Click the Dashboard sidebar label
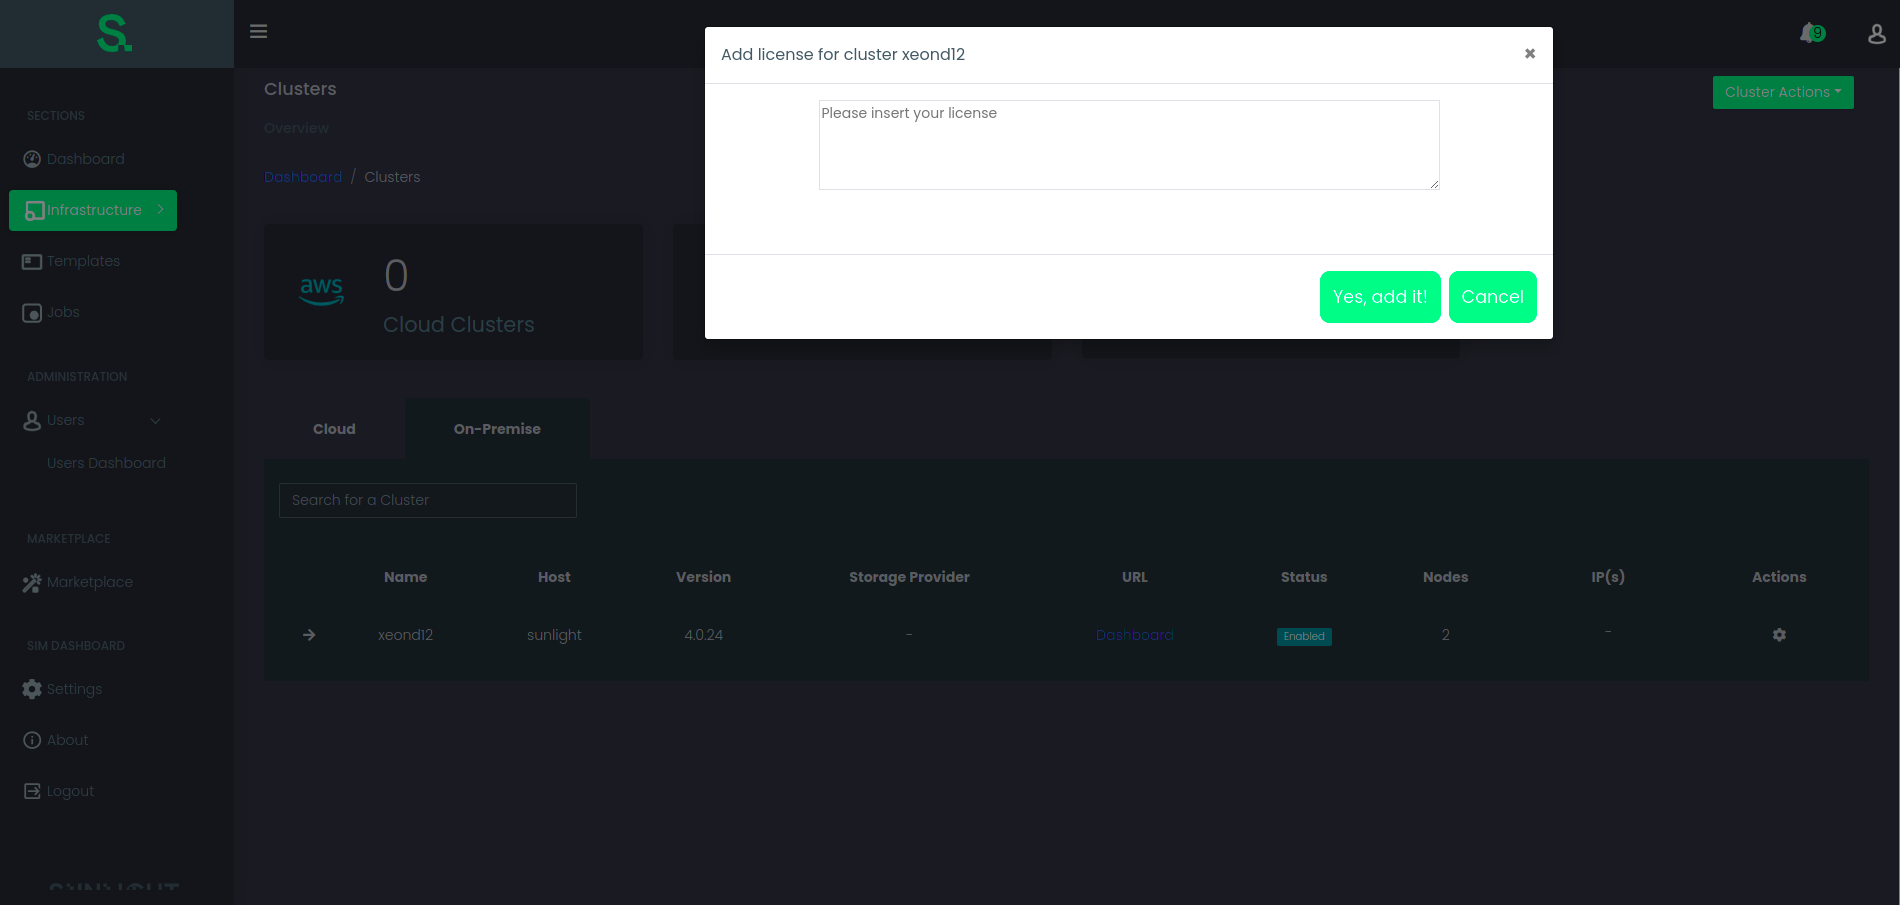 pos(86,159)
